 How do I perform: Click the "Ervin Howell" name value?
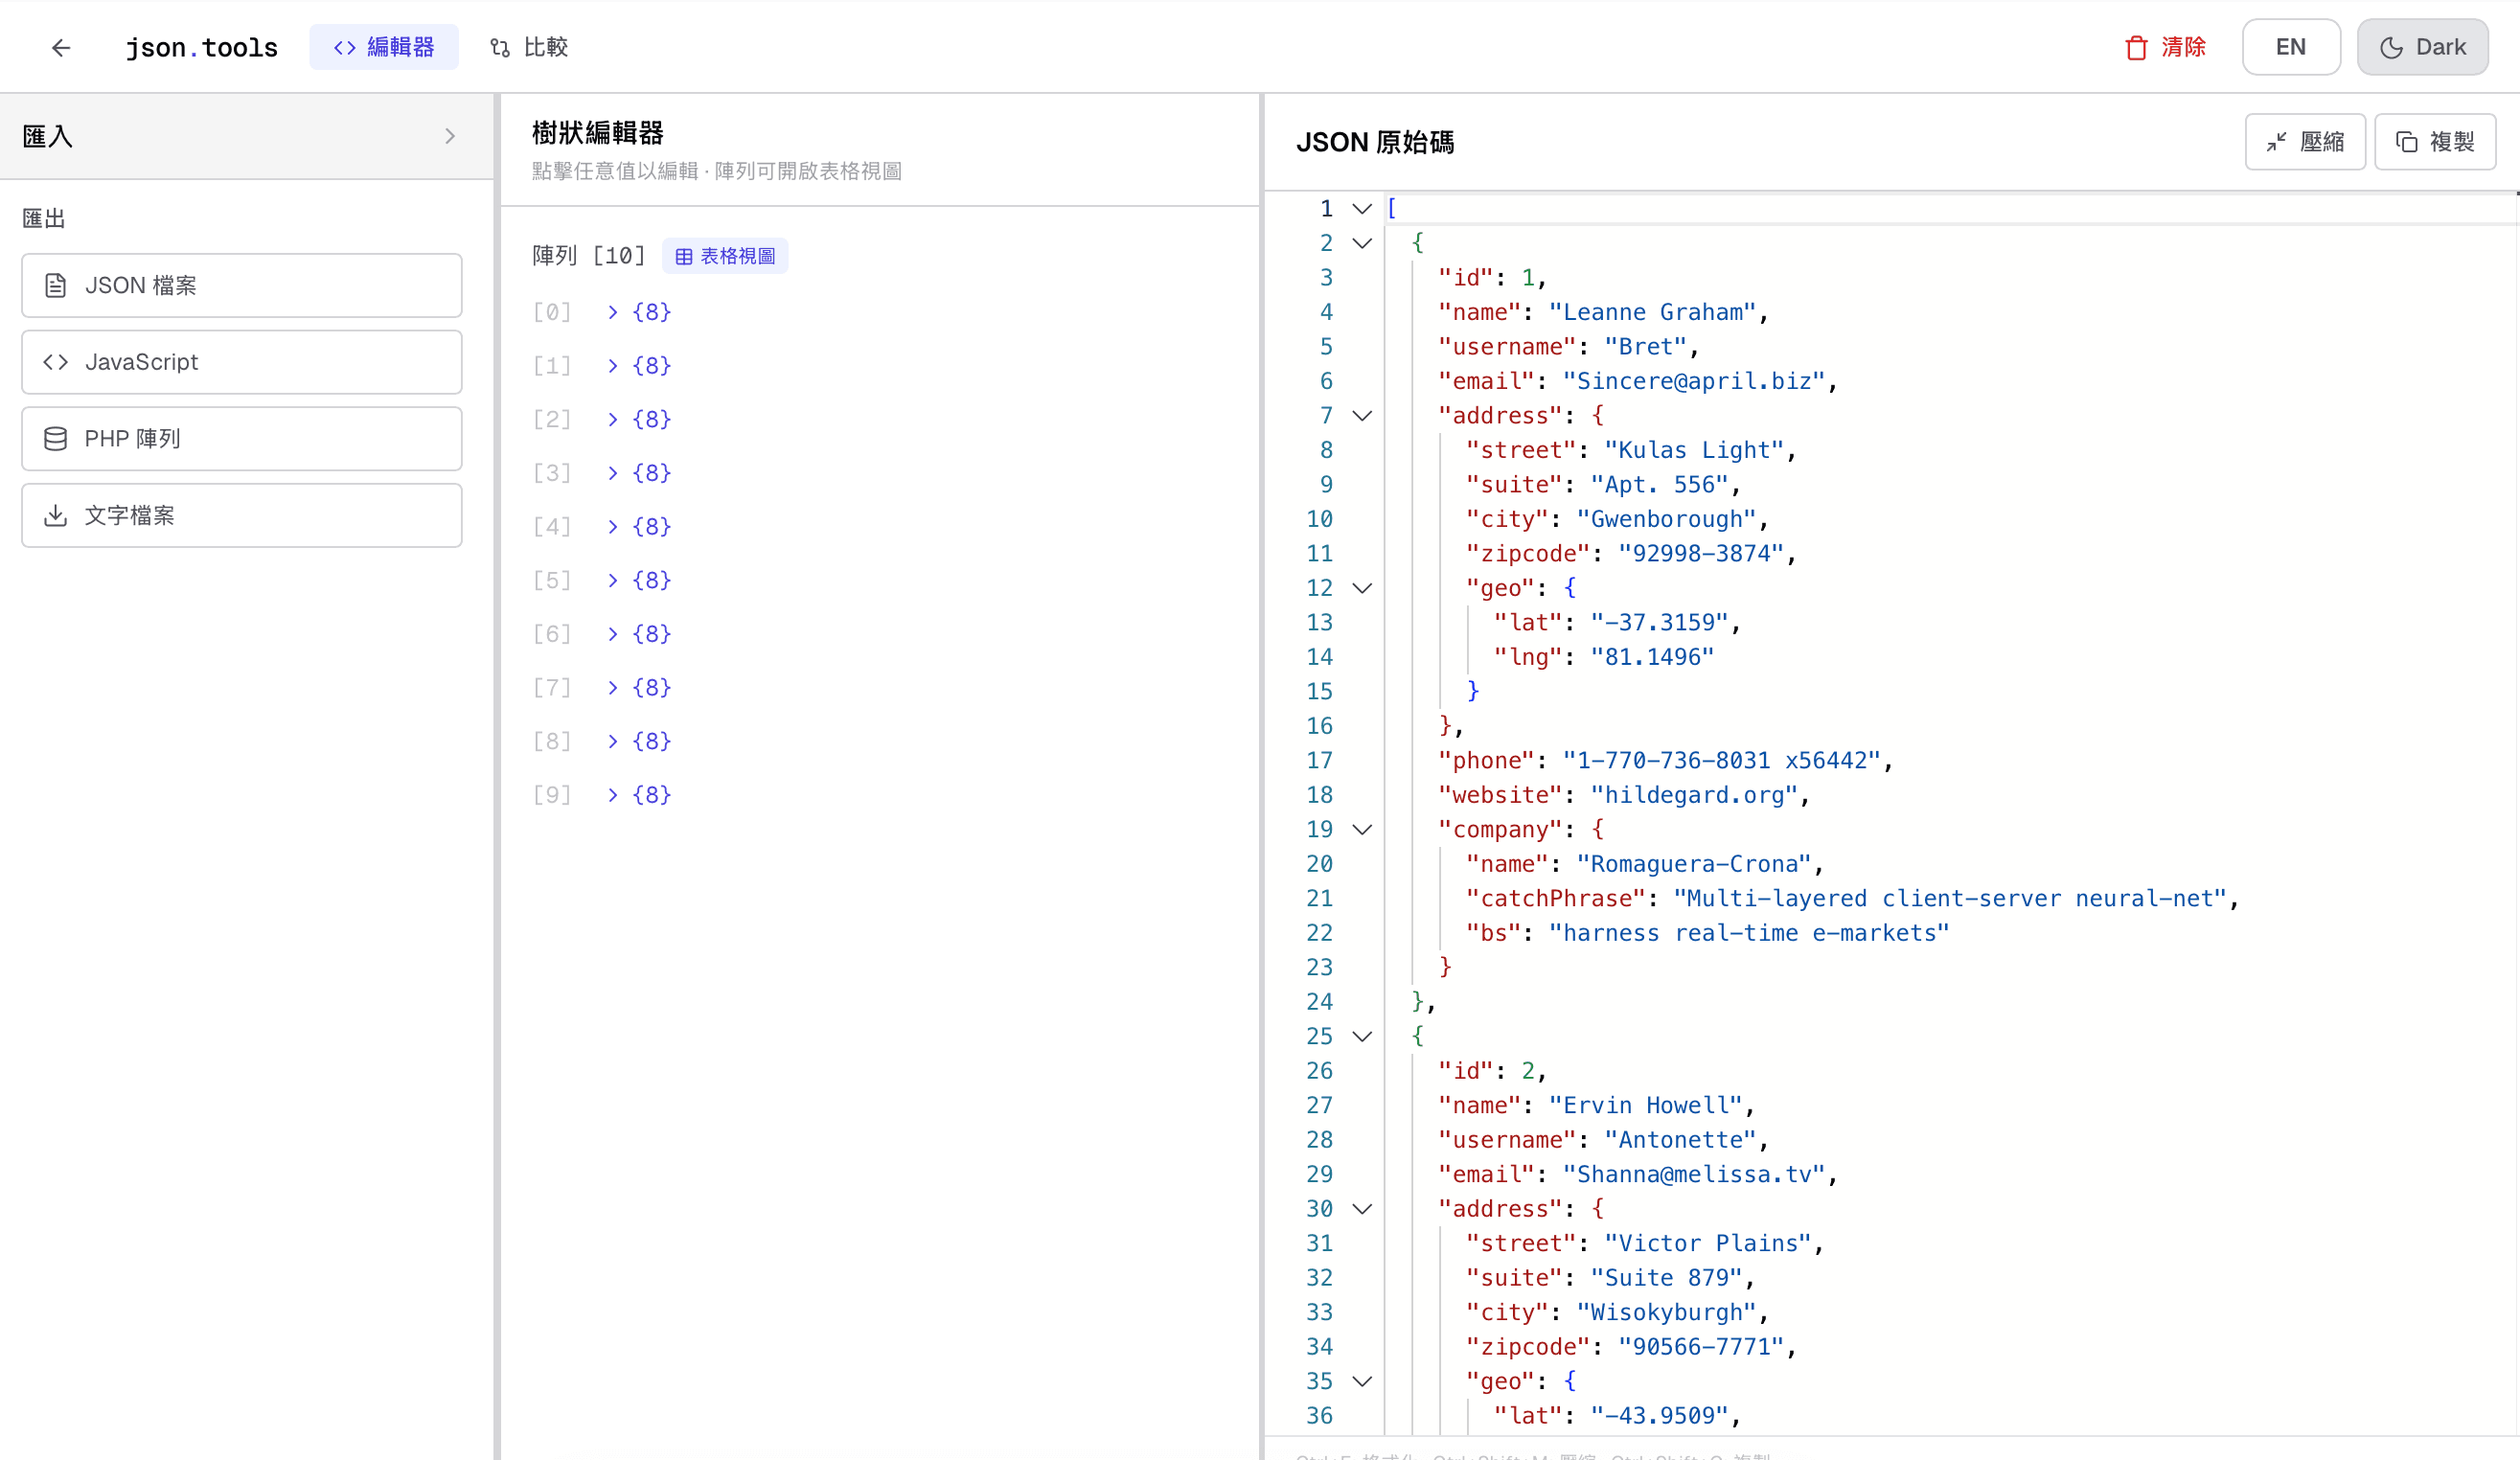click(x=1645, y=1105)
